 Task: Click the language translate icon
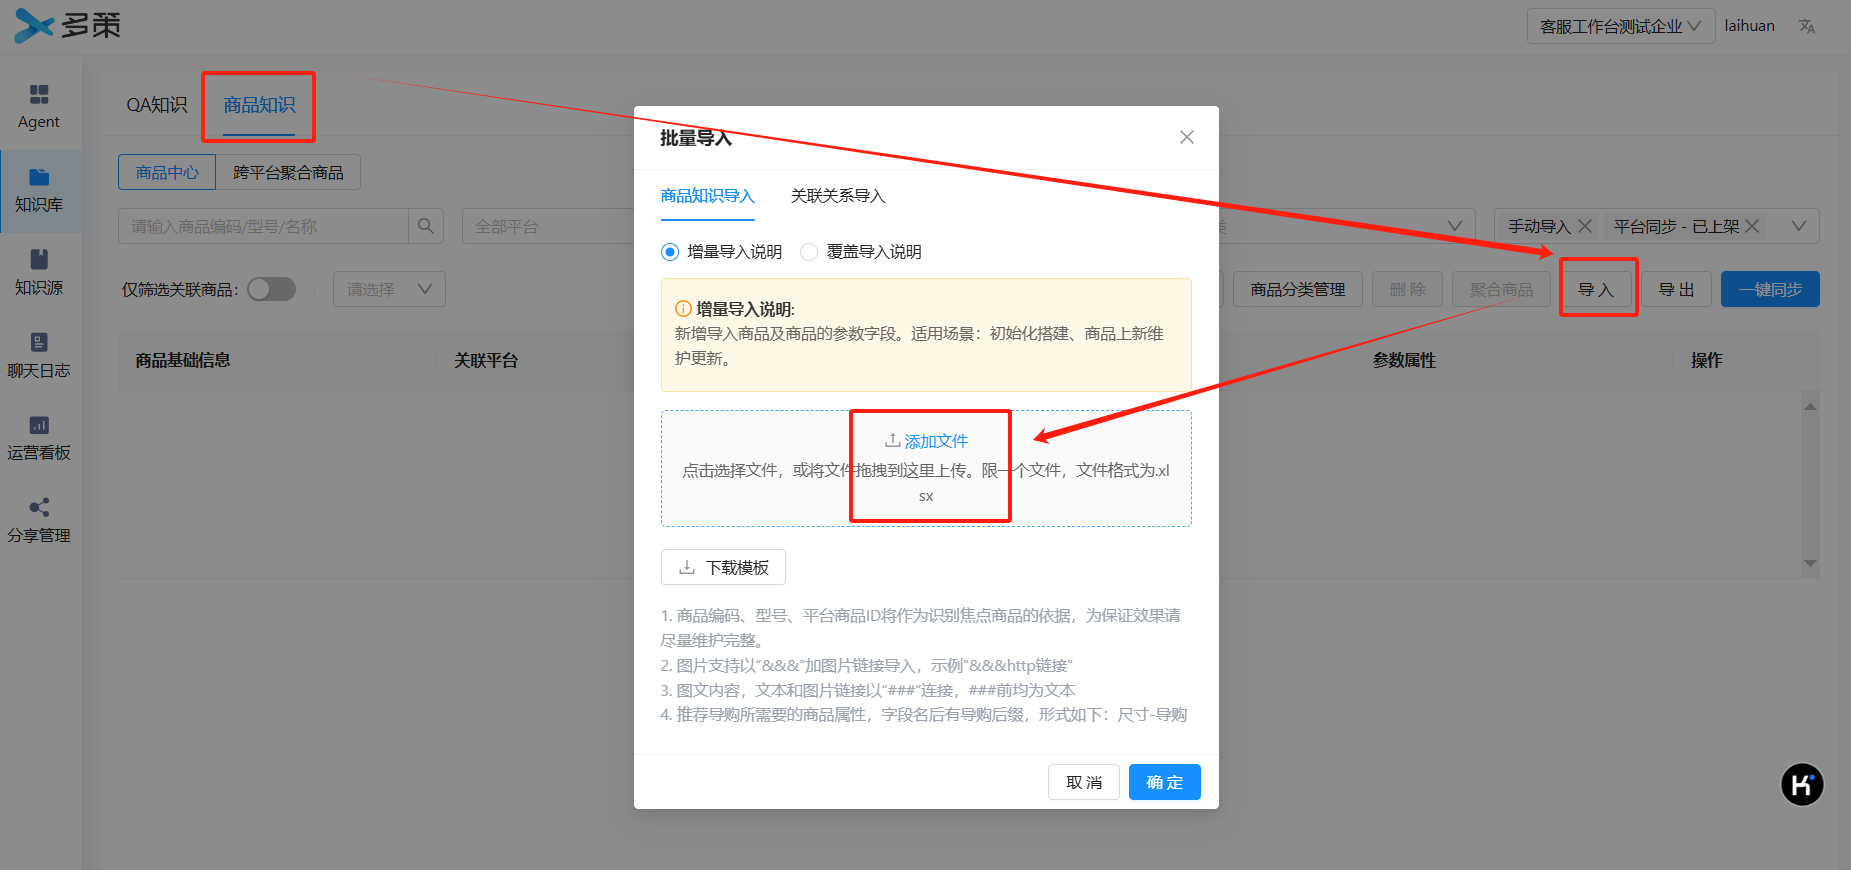point(1807,26)
